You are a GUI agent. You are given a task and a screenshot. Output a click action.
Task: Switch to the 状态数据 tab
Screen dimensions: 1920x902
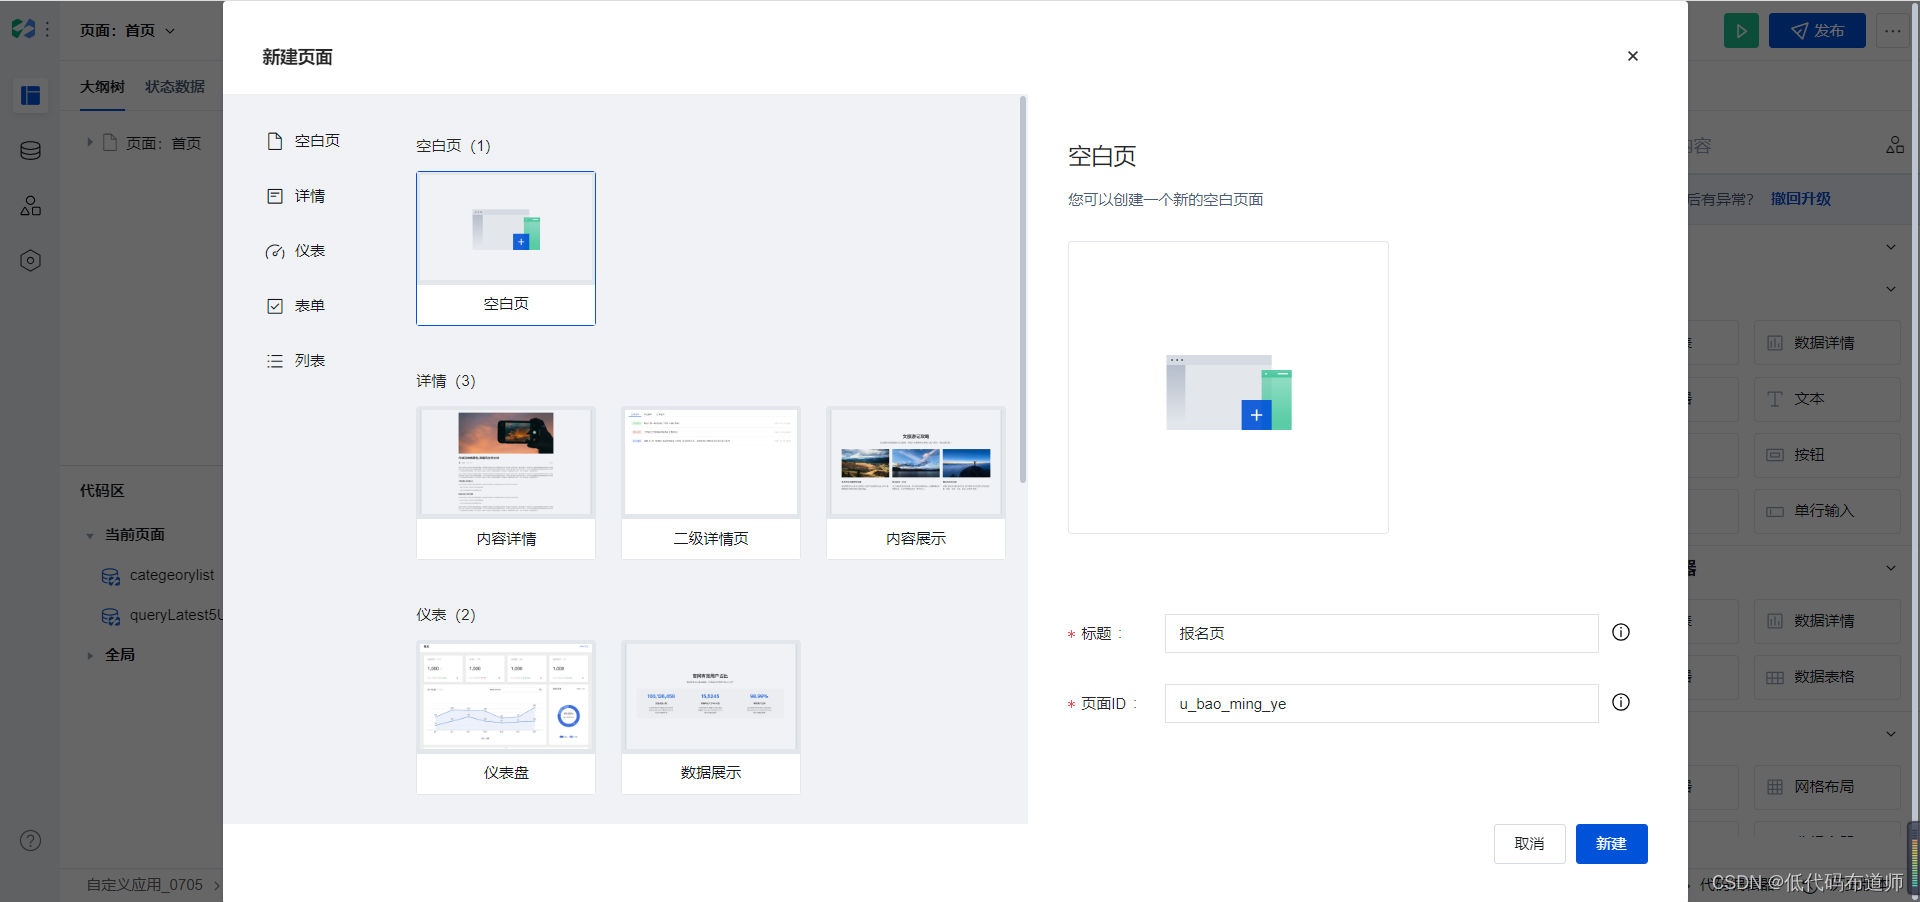pyautogui.click(x=175, y=87)
